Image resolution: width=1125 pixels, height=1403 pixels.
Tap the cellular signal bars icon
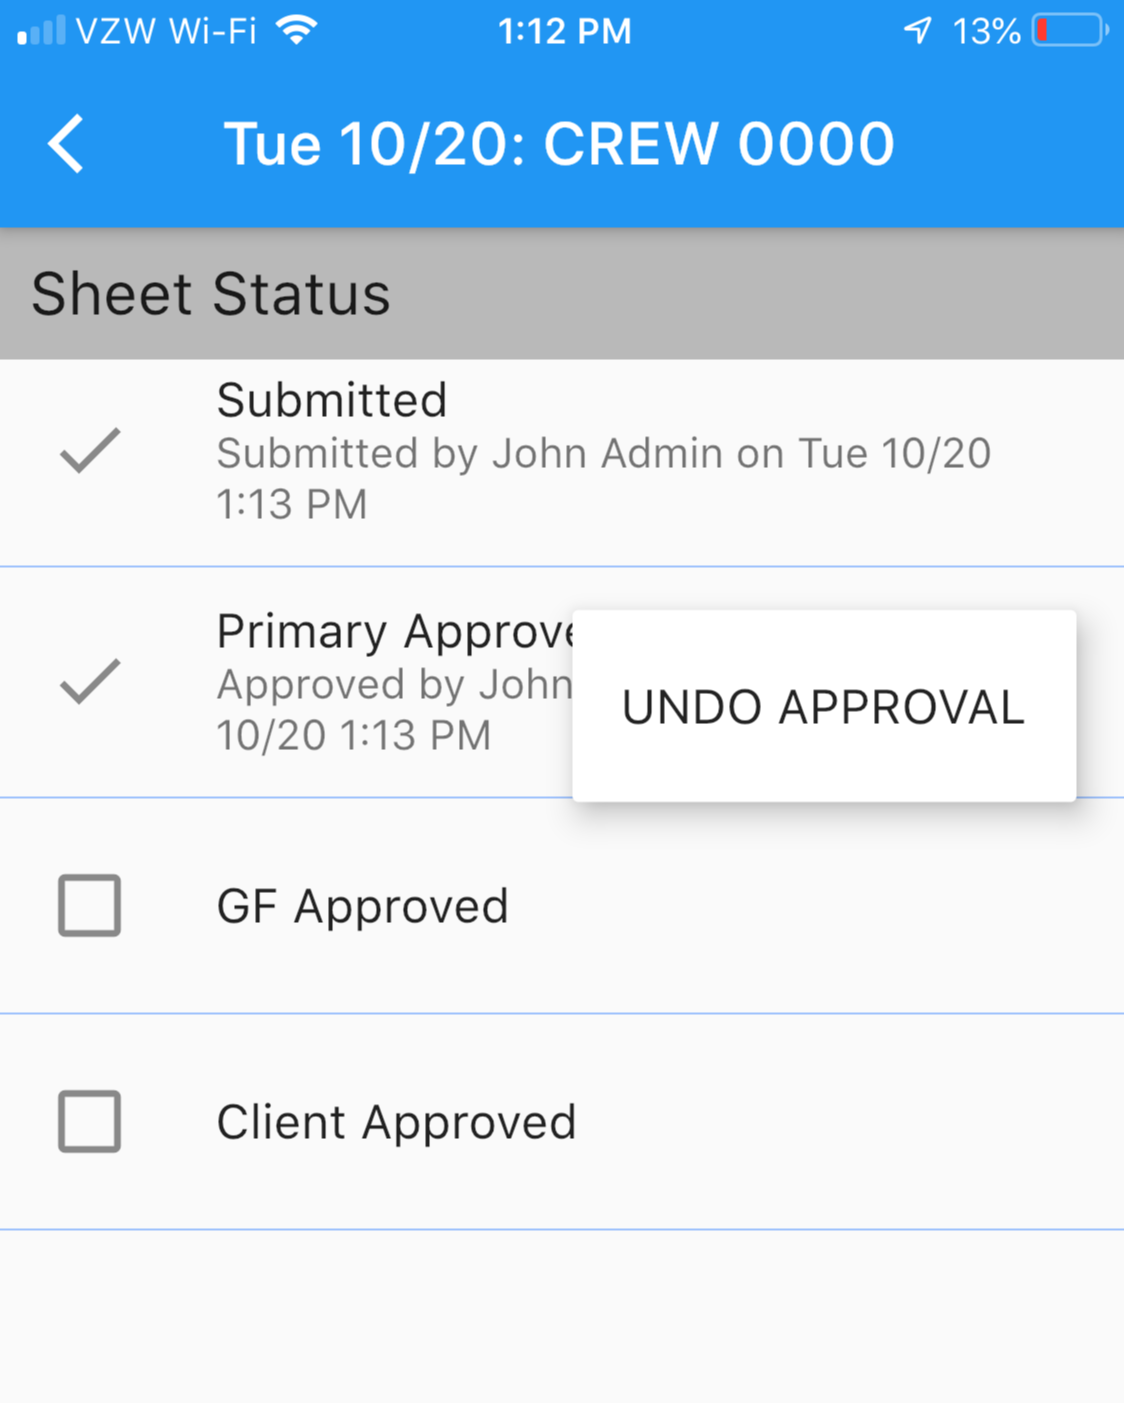pos(41,31)
